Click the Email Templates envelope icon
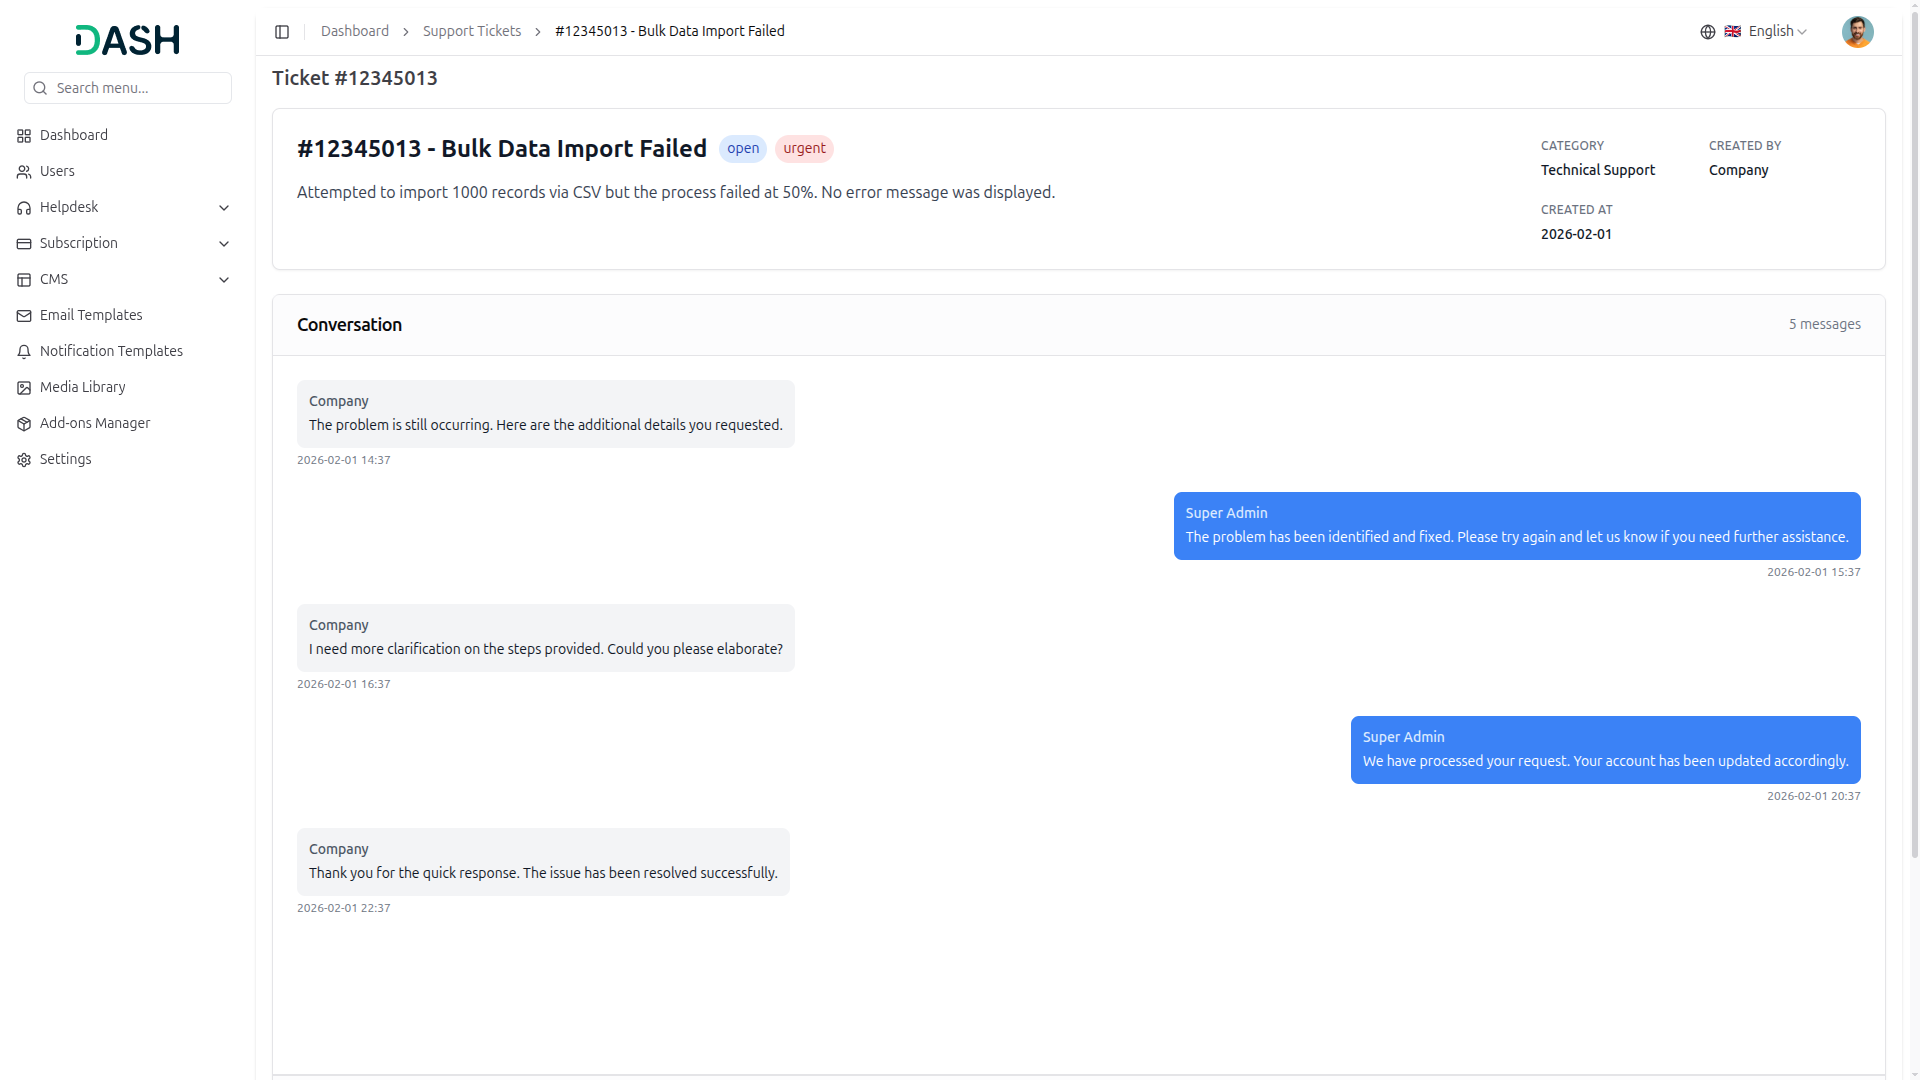The image size is (1920, 1080). pos(24,316)
